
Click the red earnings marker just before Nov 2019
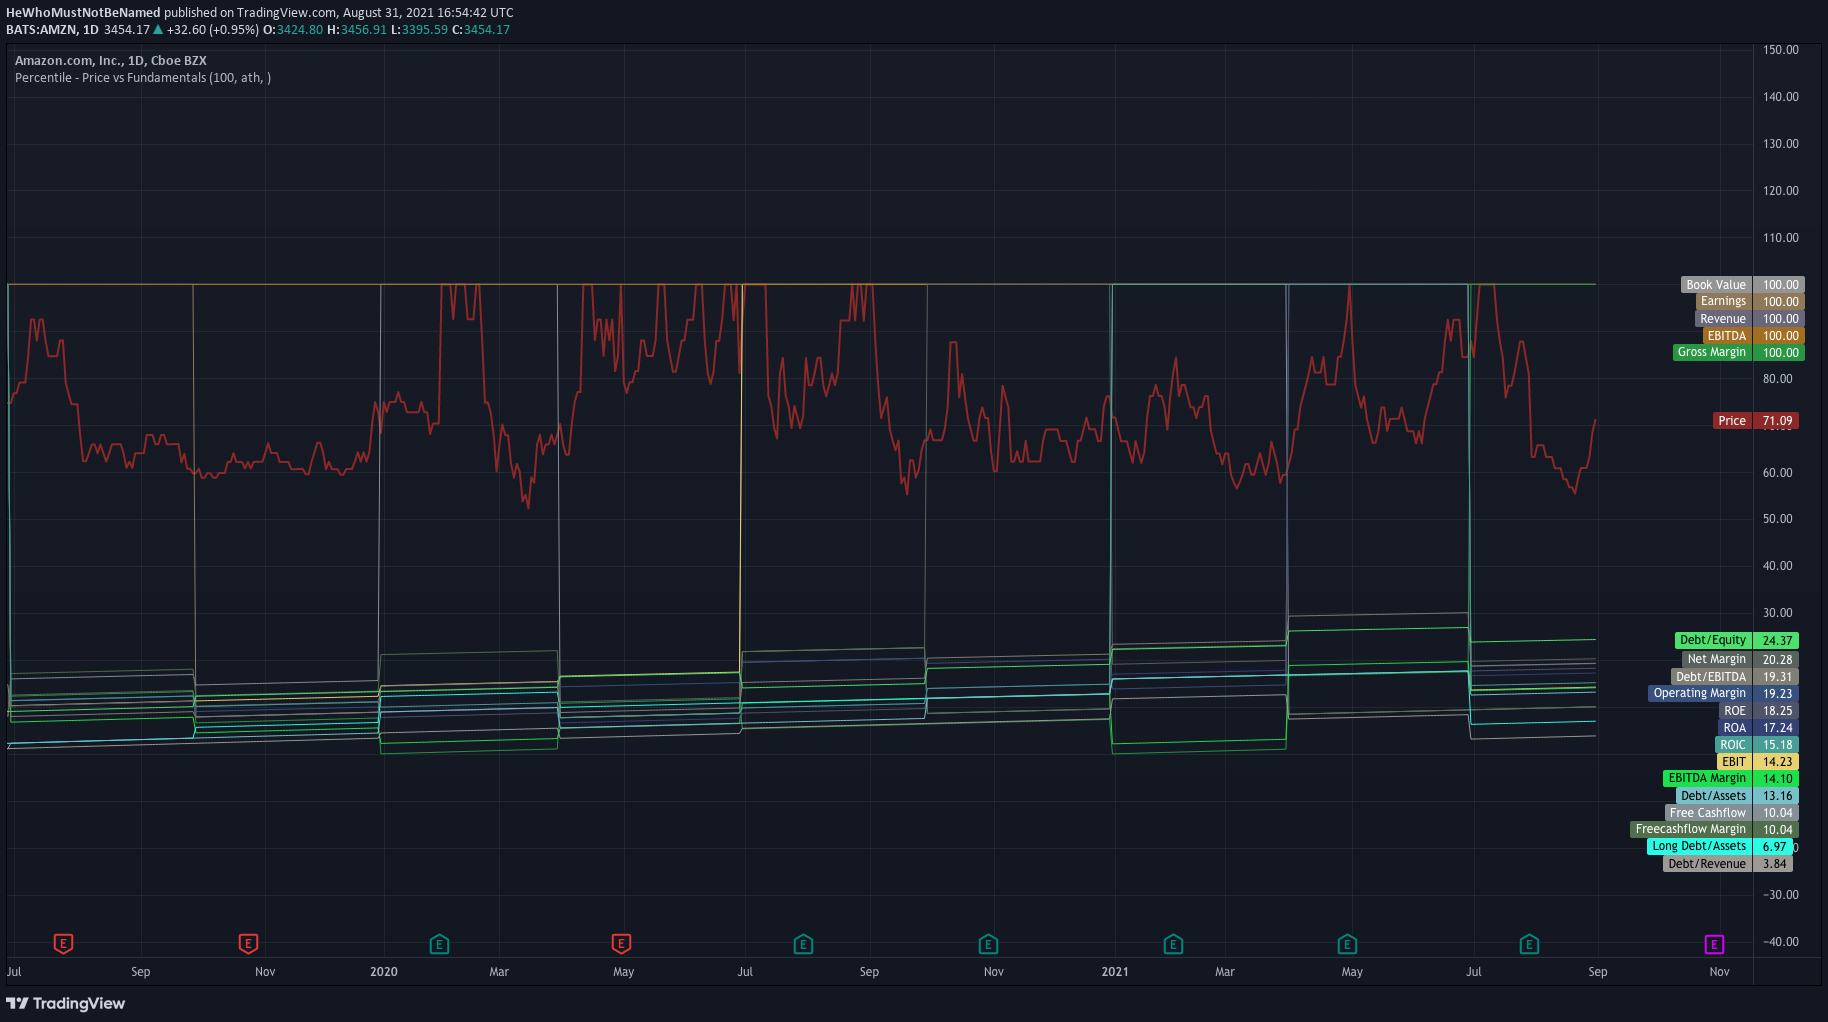click(248, 943)
